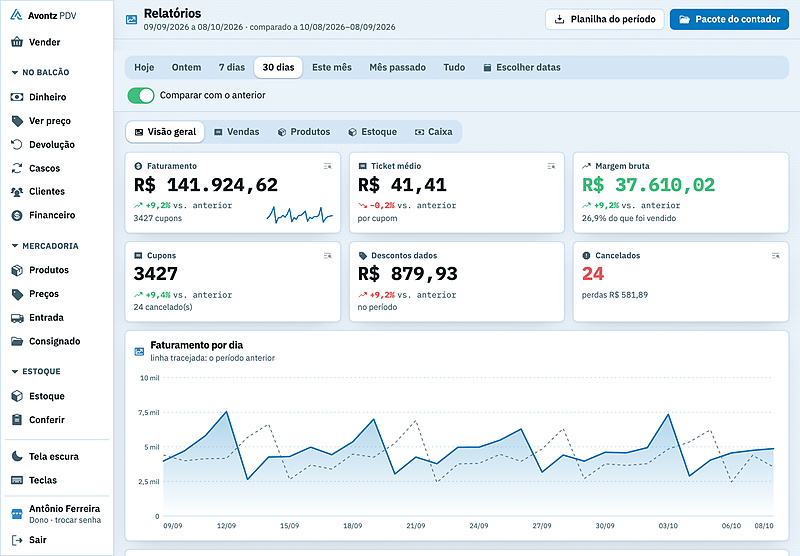
Task: Click the Conferir clipboard icon
Action: [17, 420]
